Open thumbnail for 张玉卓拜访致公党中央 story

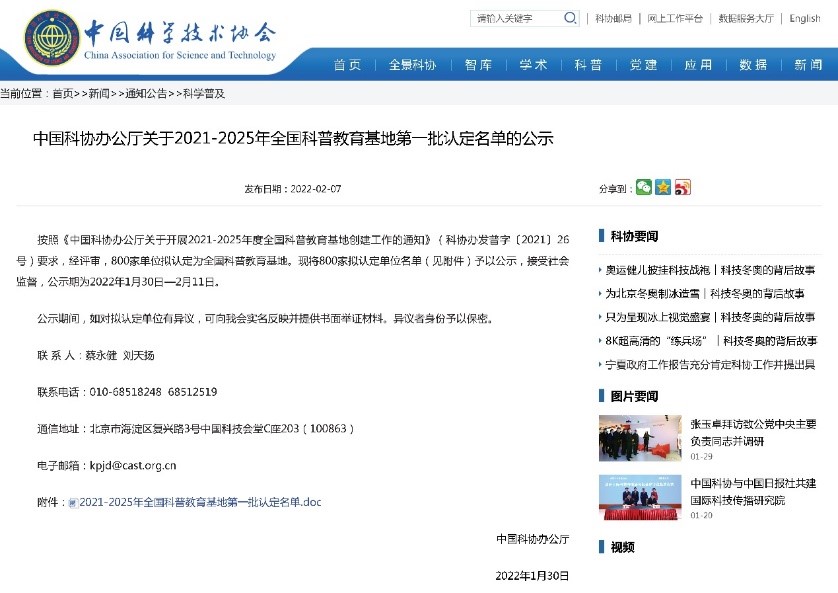640,438
